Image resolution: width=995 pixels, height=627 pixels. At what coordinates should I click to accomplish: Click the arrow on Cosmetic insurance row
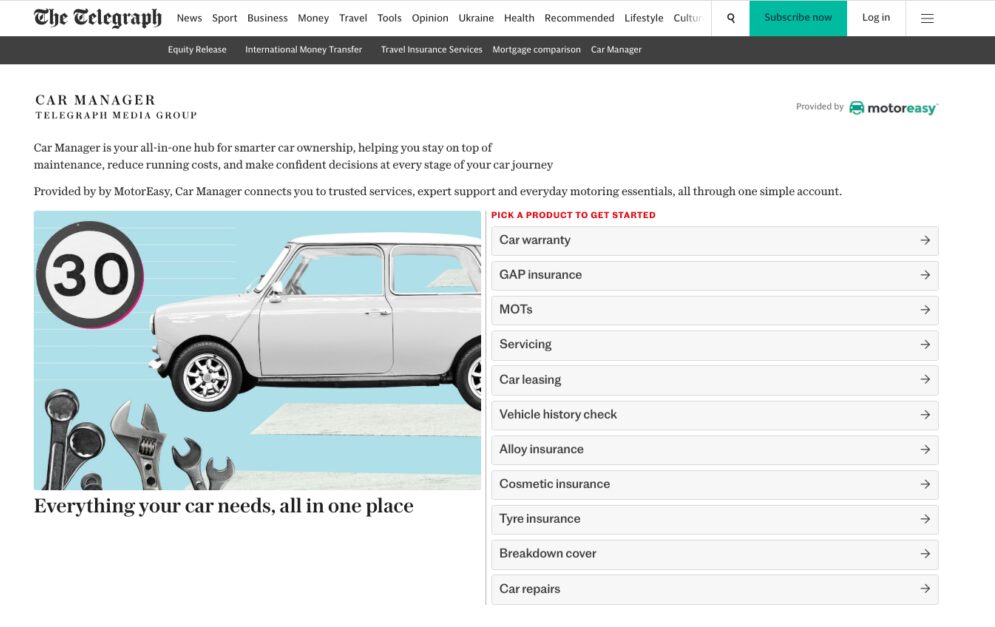tap(925, 484)
